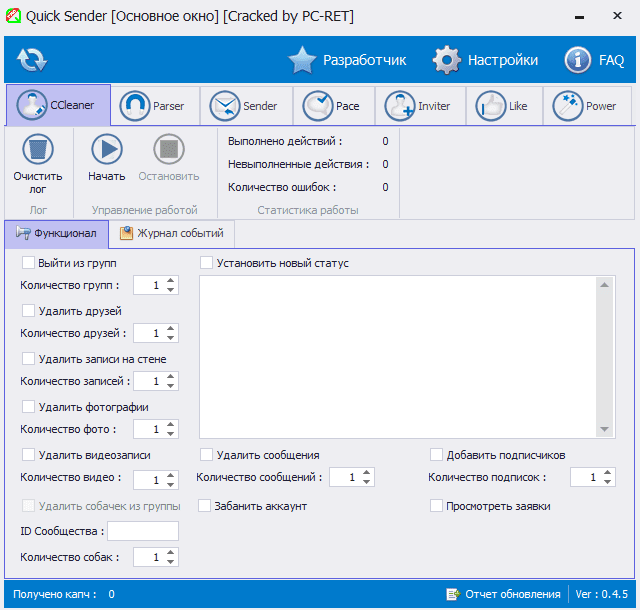Click the Количество ошибок statistic label
Viewport: 640px width, 610px height.
pyautogui.click(x=282, y=187)
